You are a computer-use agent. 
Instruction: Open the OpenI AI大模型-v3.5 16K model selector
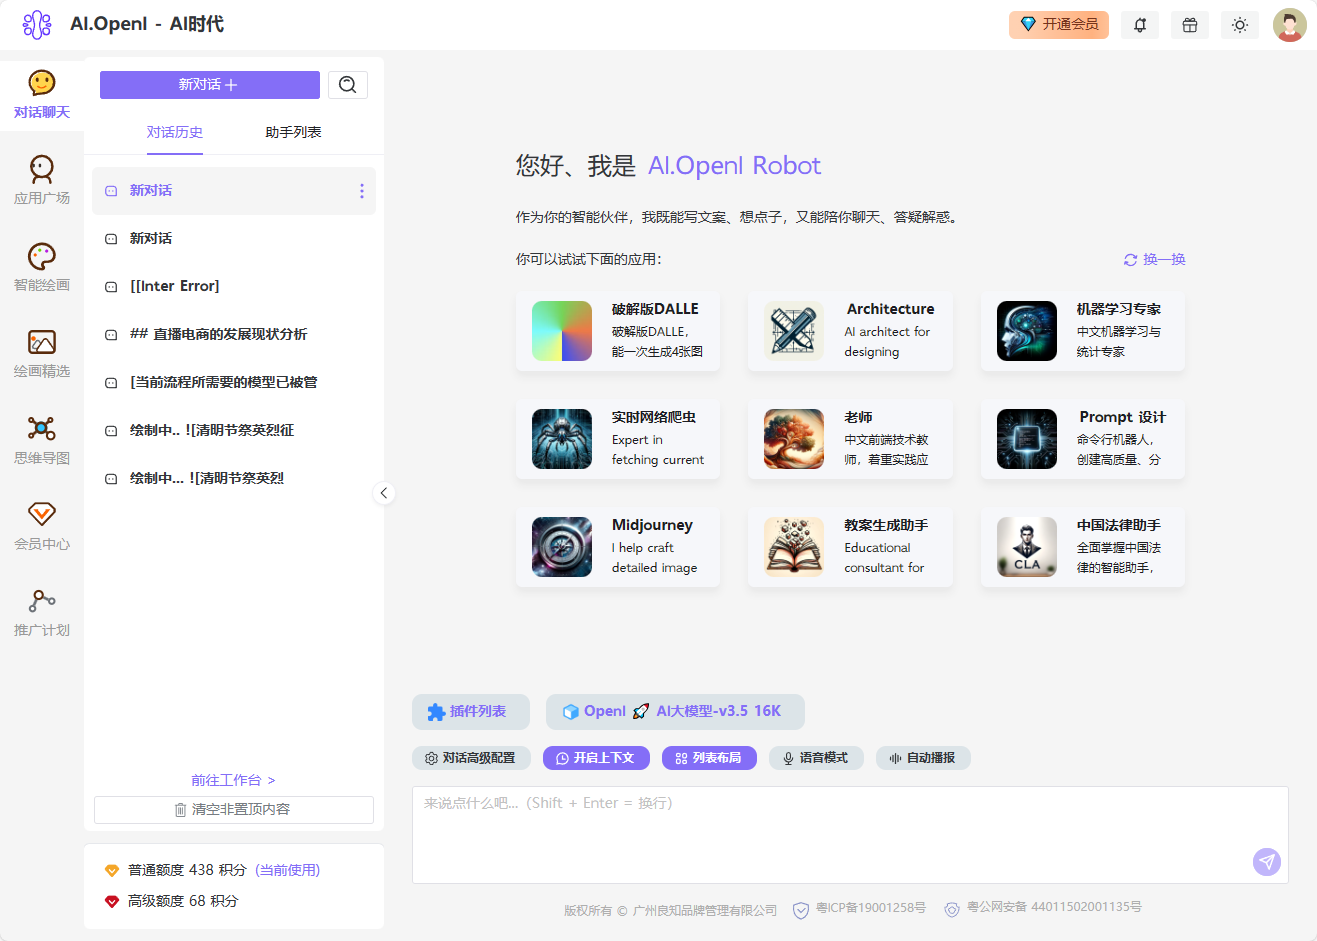(x=675, y=712)
